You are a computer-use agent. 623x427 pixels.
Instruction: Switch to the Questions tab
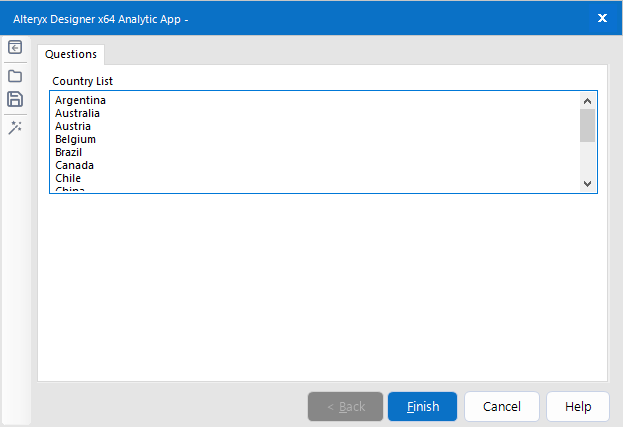tap(71, 54)
